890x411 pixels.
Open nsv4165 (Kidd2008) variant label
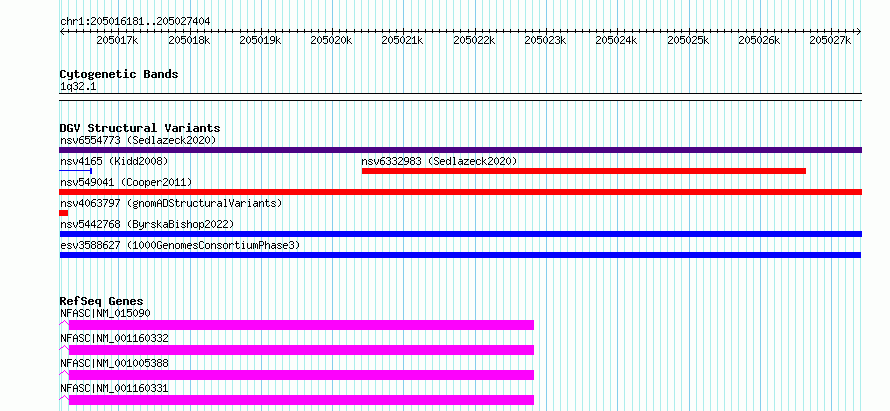click(x=114, y=161)
